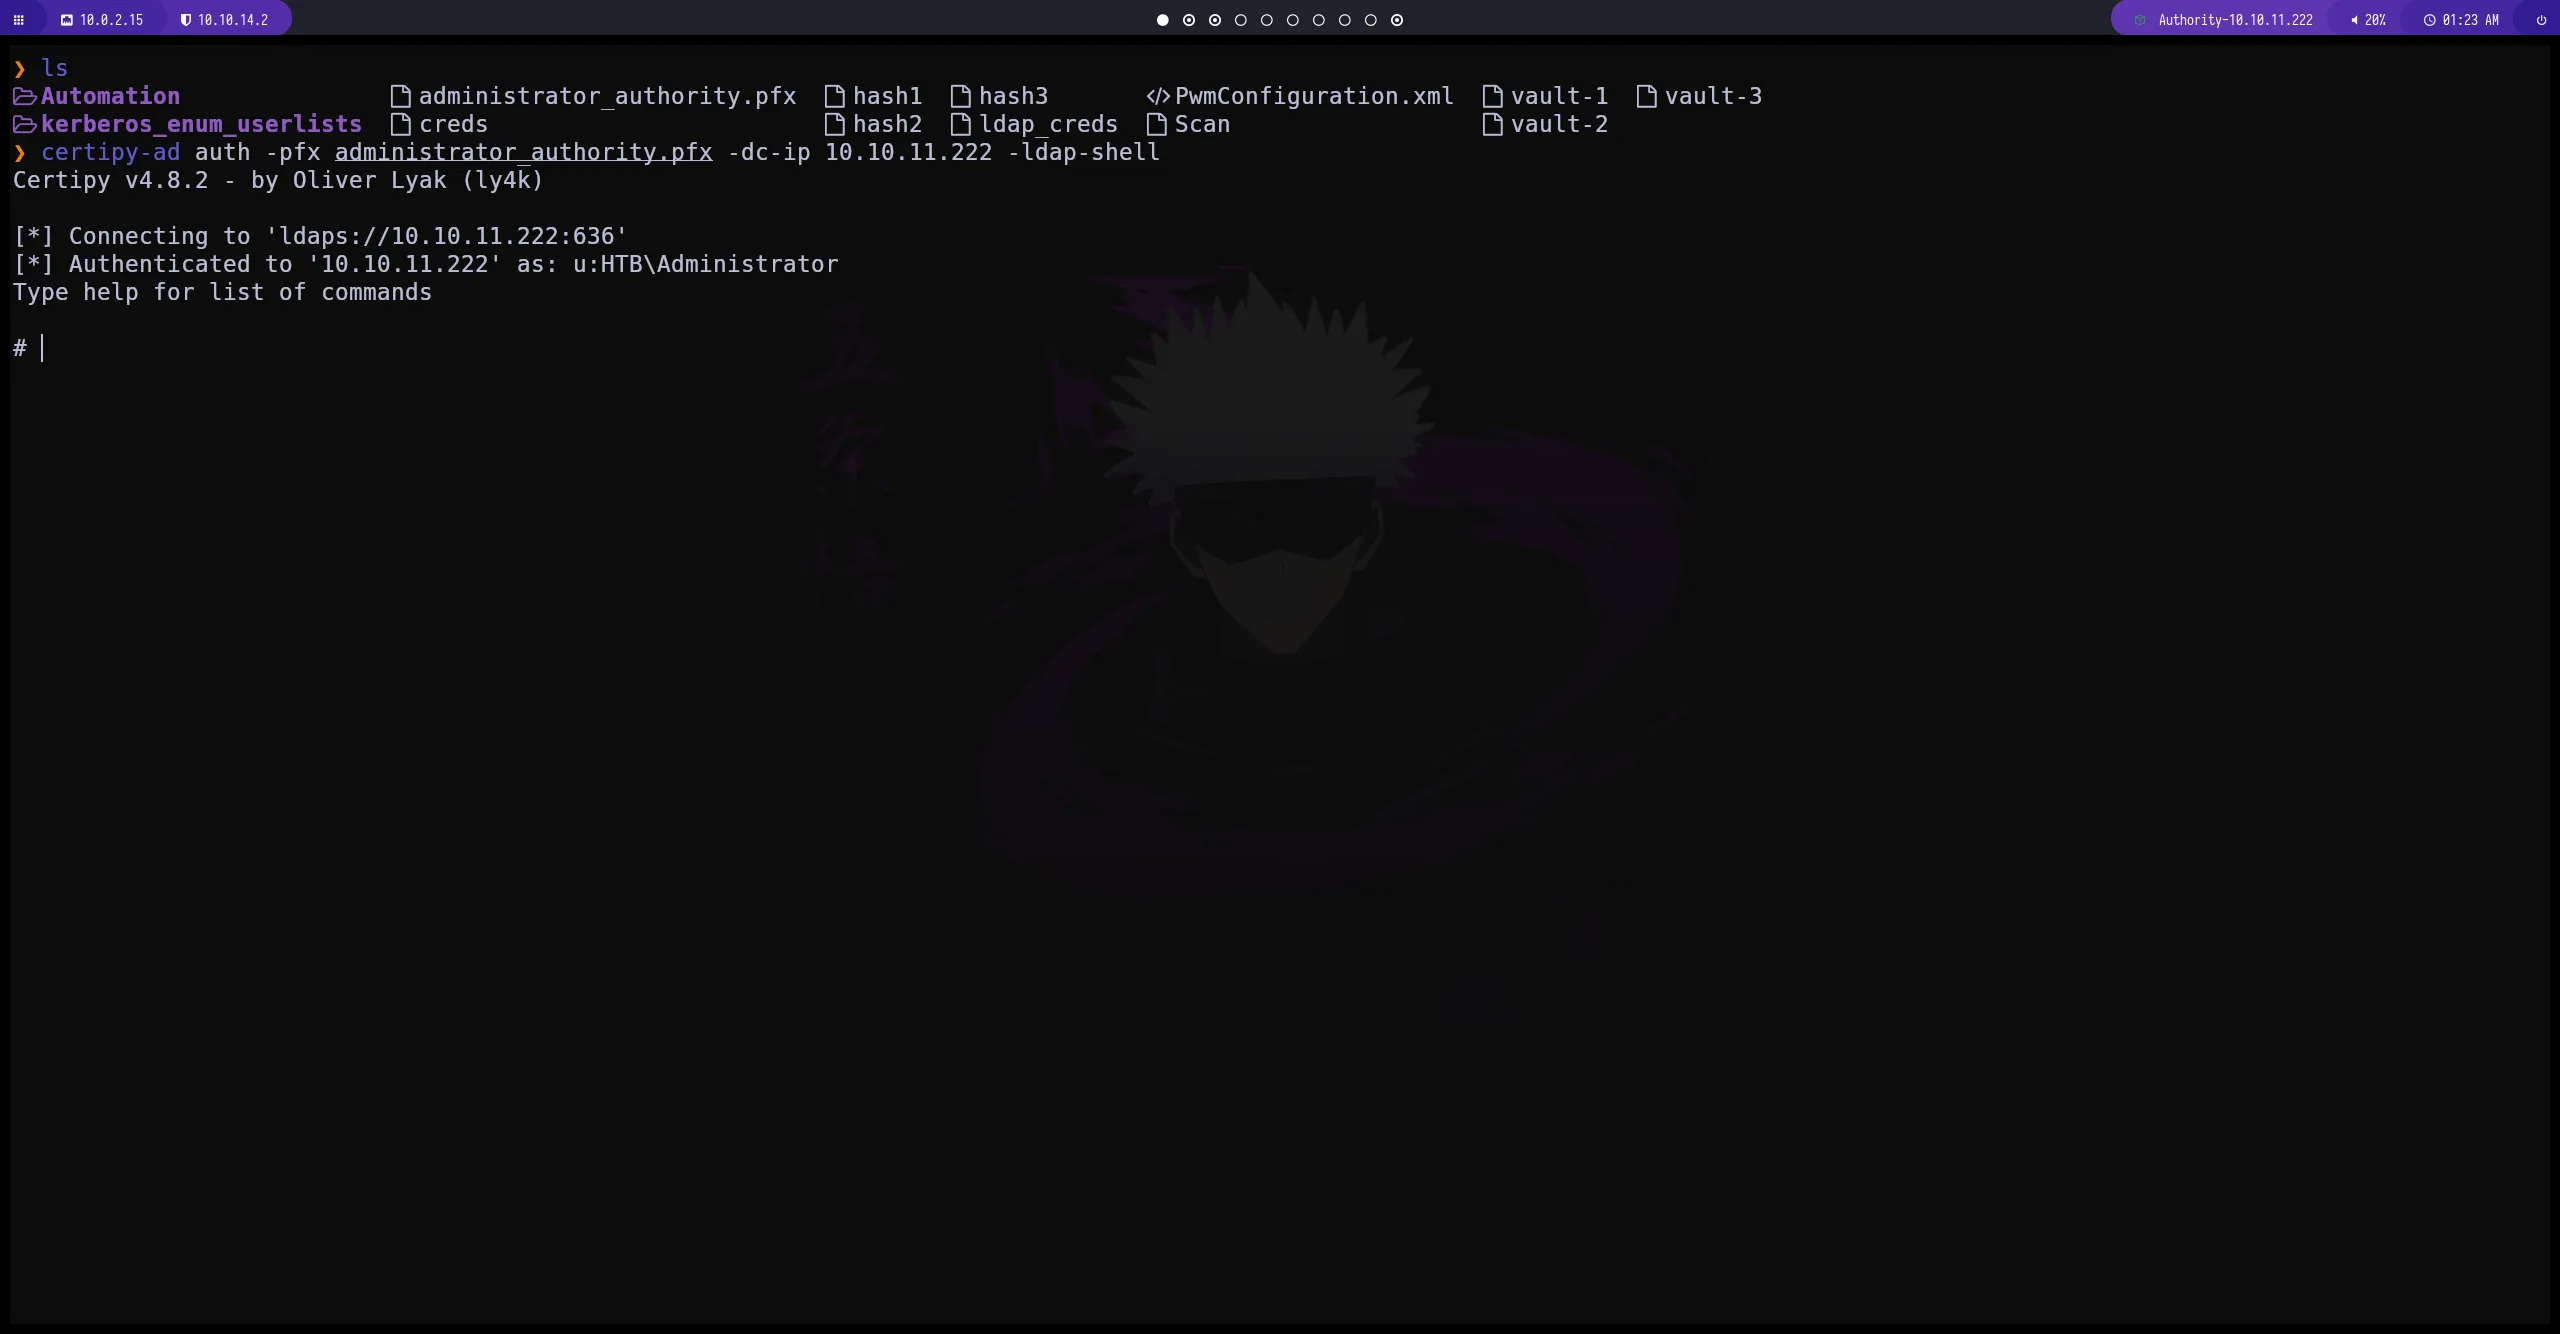Click the Automation folder icon

coord(24,96)
